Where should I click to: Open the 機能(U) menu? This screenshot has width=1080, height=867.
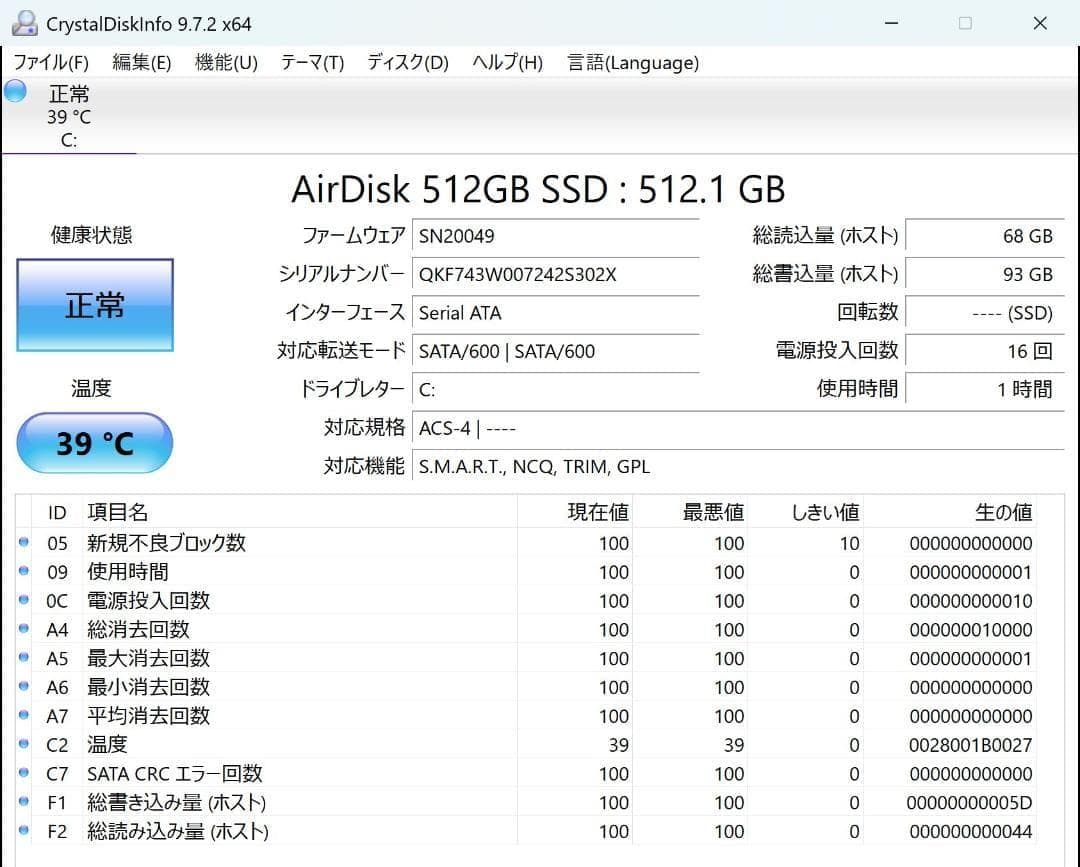tap(227, 63)
